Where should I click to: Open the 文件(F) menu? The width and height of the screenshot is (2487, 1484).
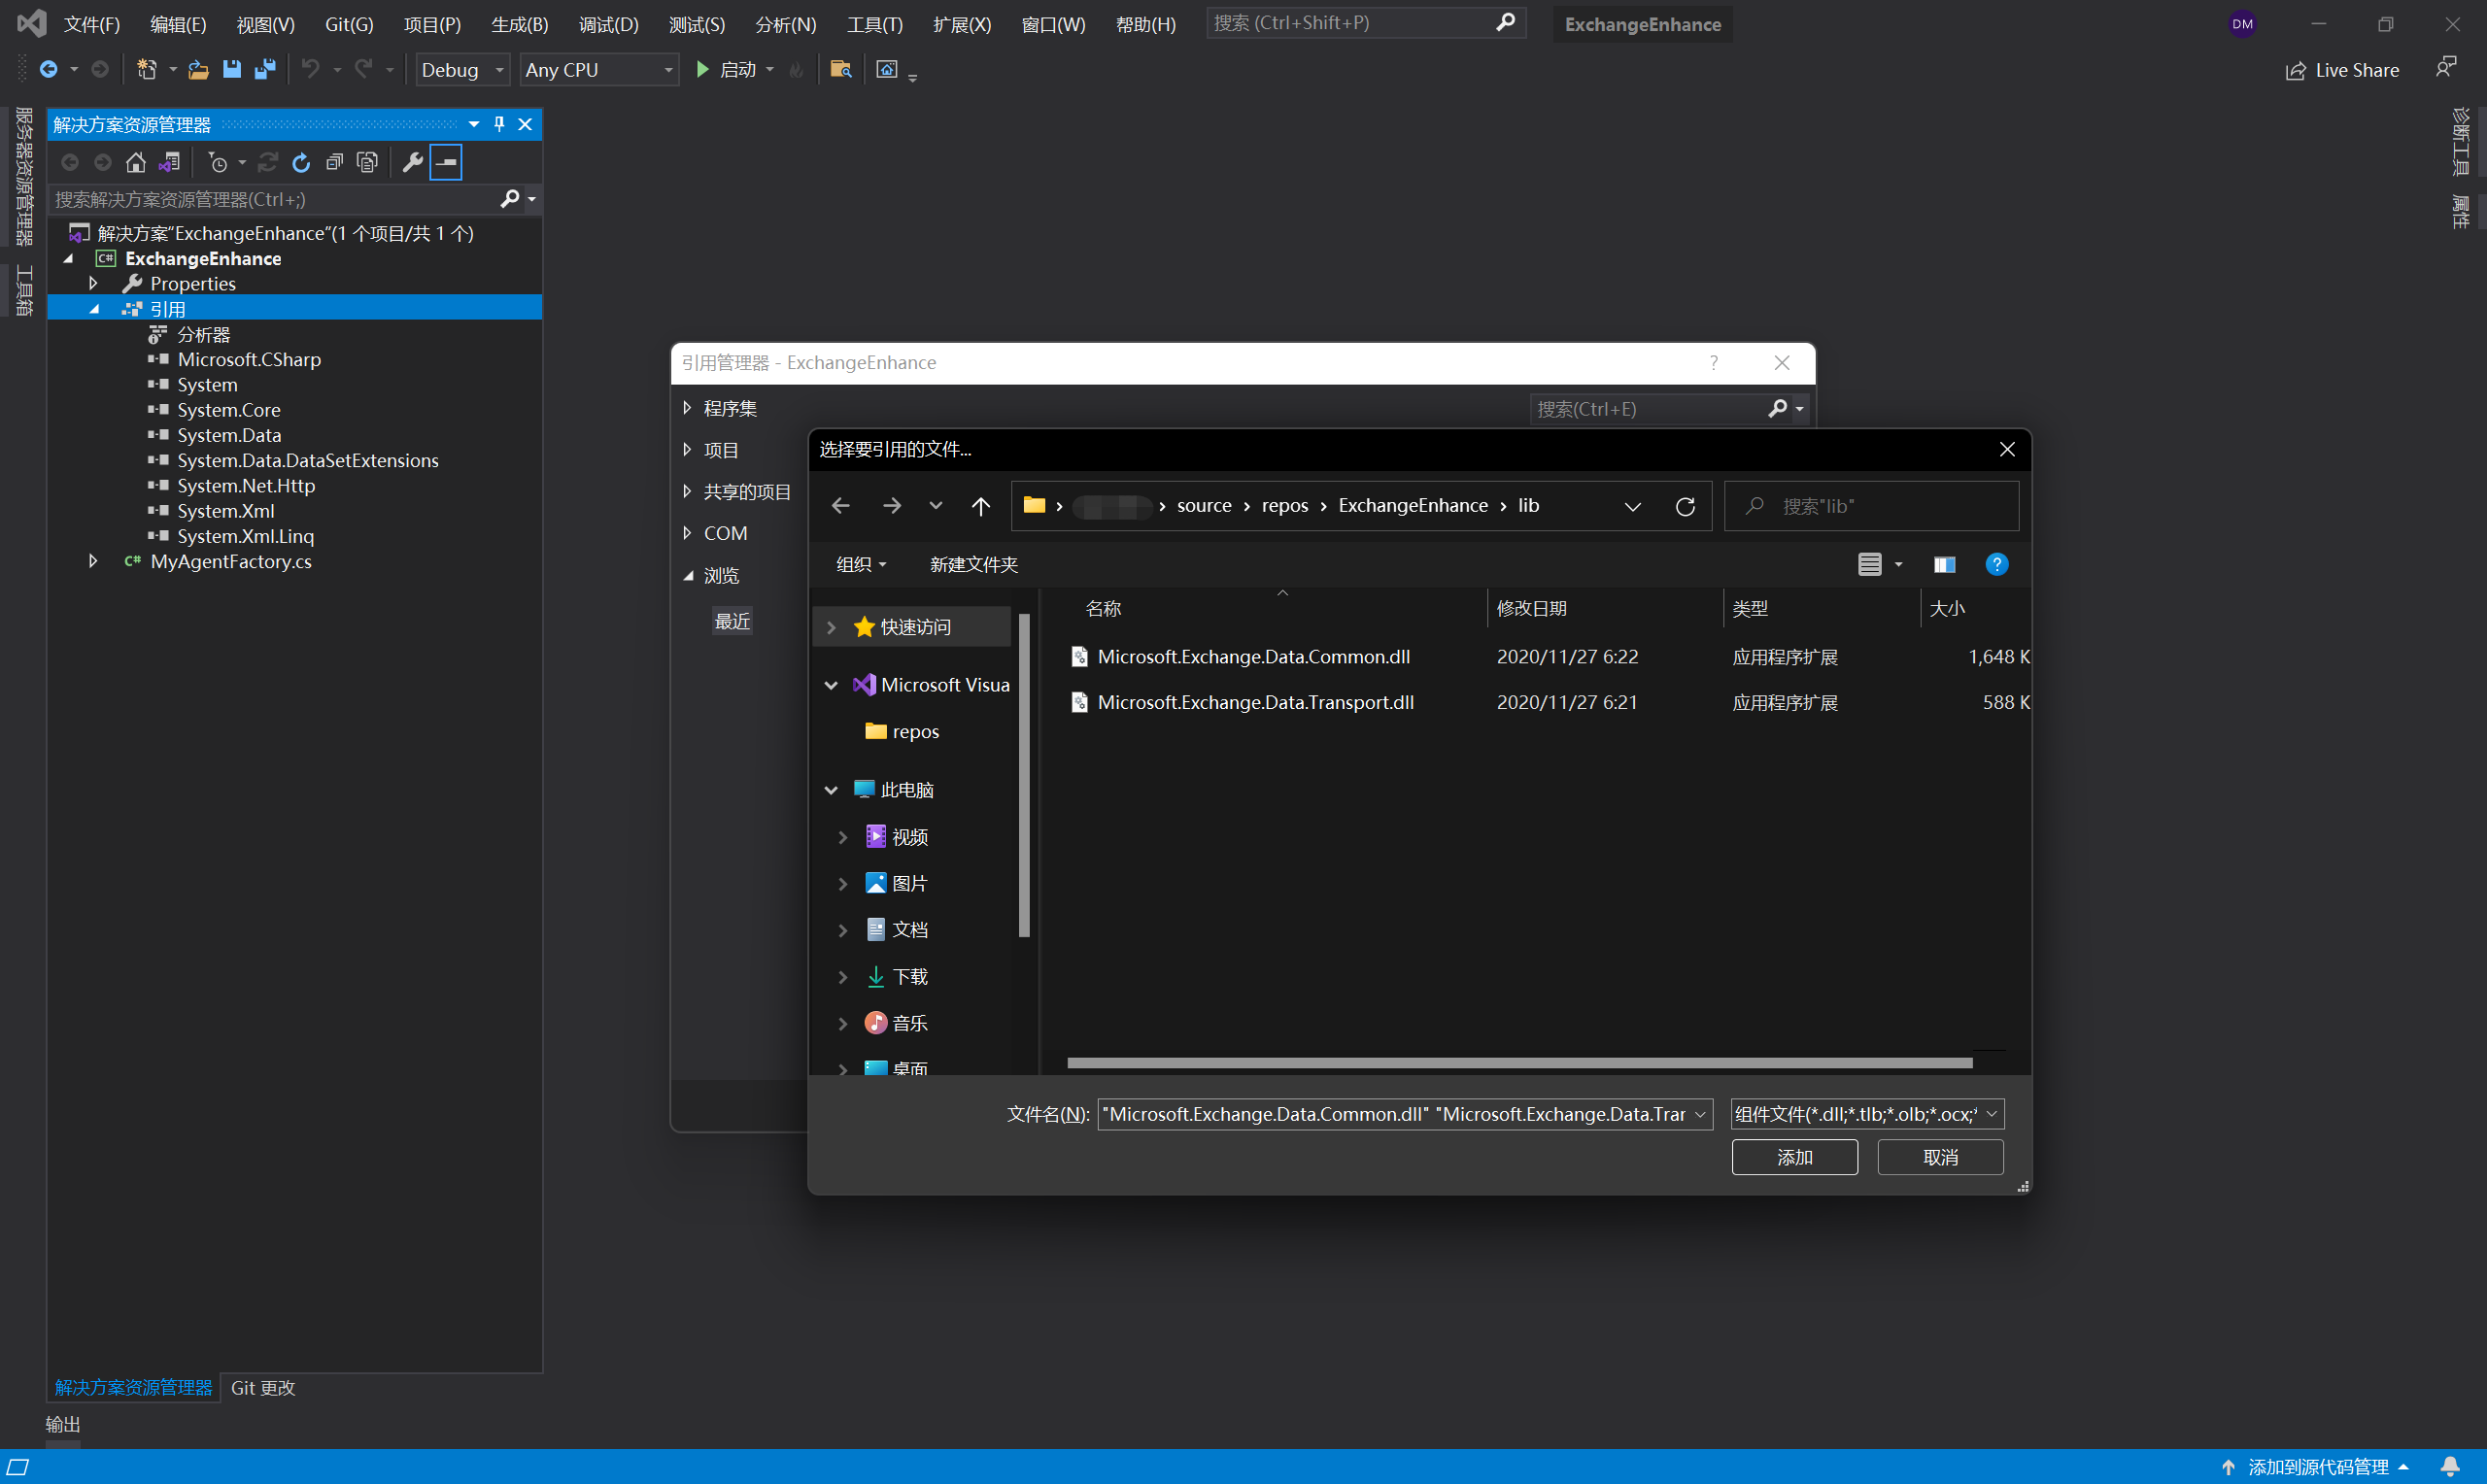[92, 24]
